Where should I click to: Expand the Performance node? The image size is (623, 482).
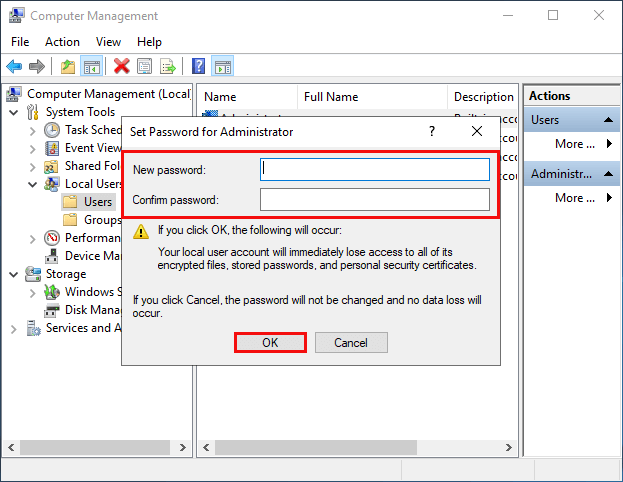[33, 238]
